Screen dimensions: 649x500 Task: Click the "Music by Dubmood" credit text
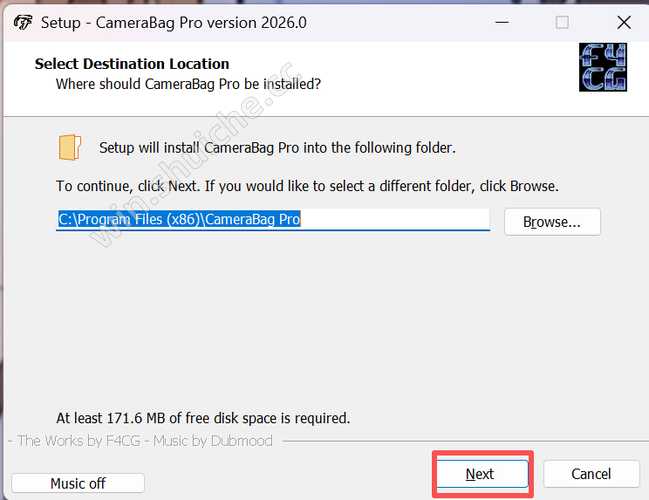pyautogui.click(x=218, y=441)
